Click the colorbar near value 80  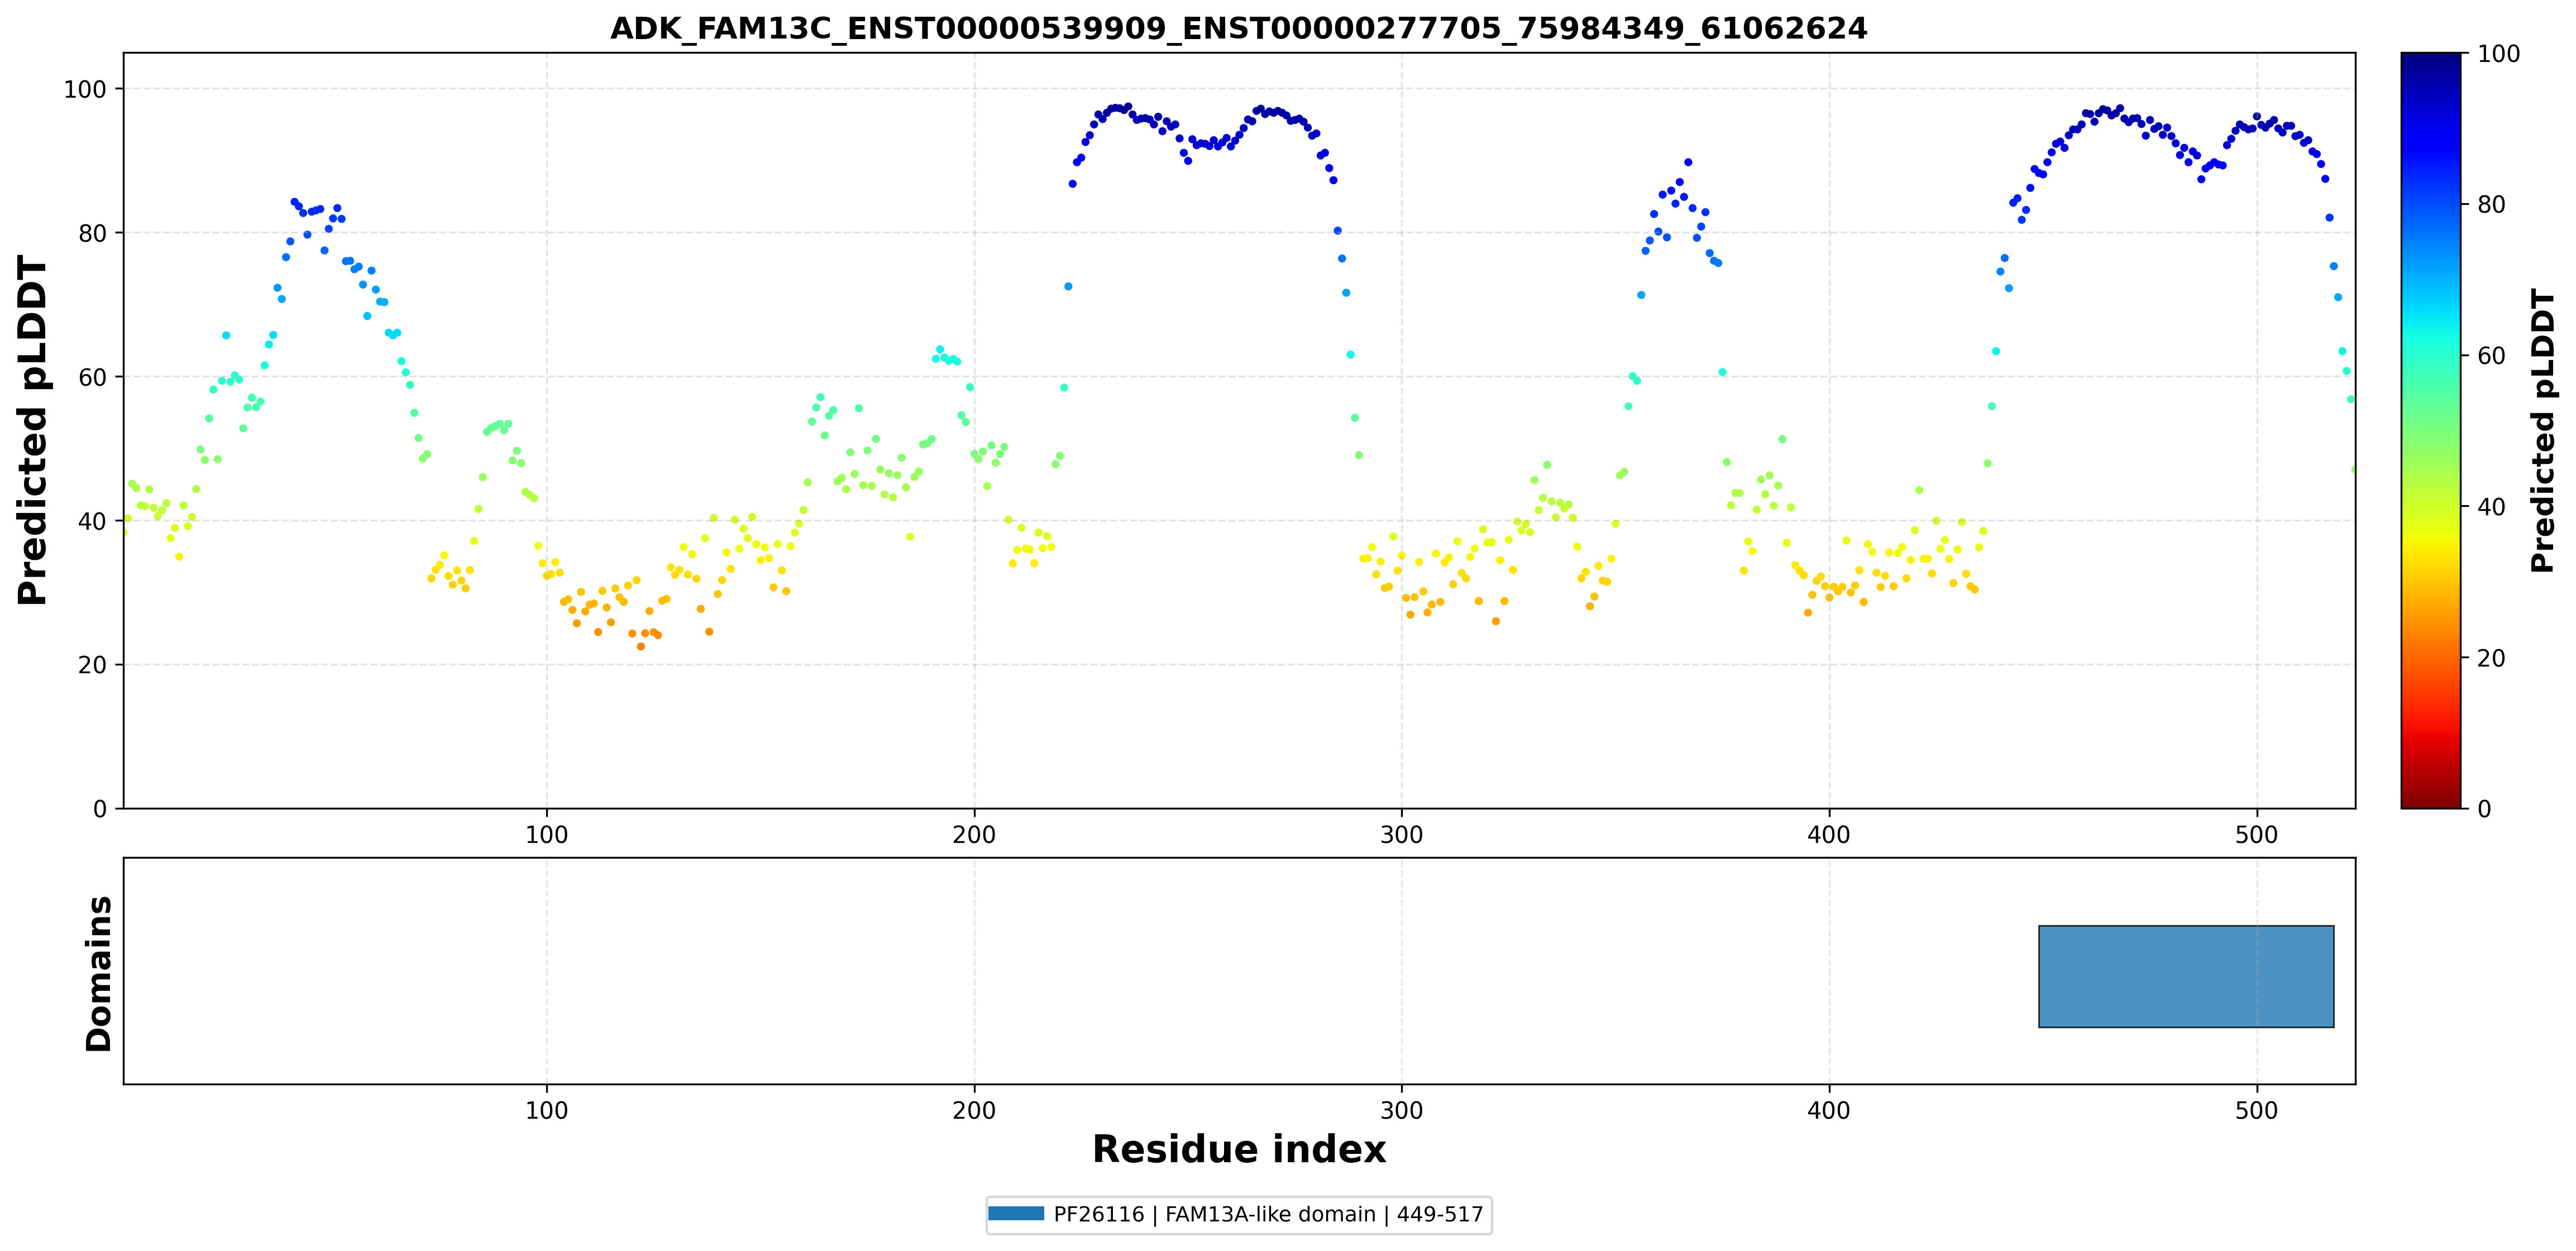coord(2430,204)
